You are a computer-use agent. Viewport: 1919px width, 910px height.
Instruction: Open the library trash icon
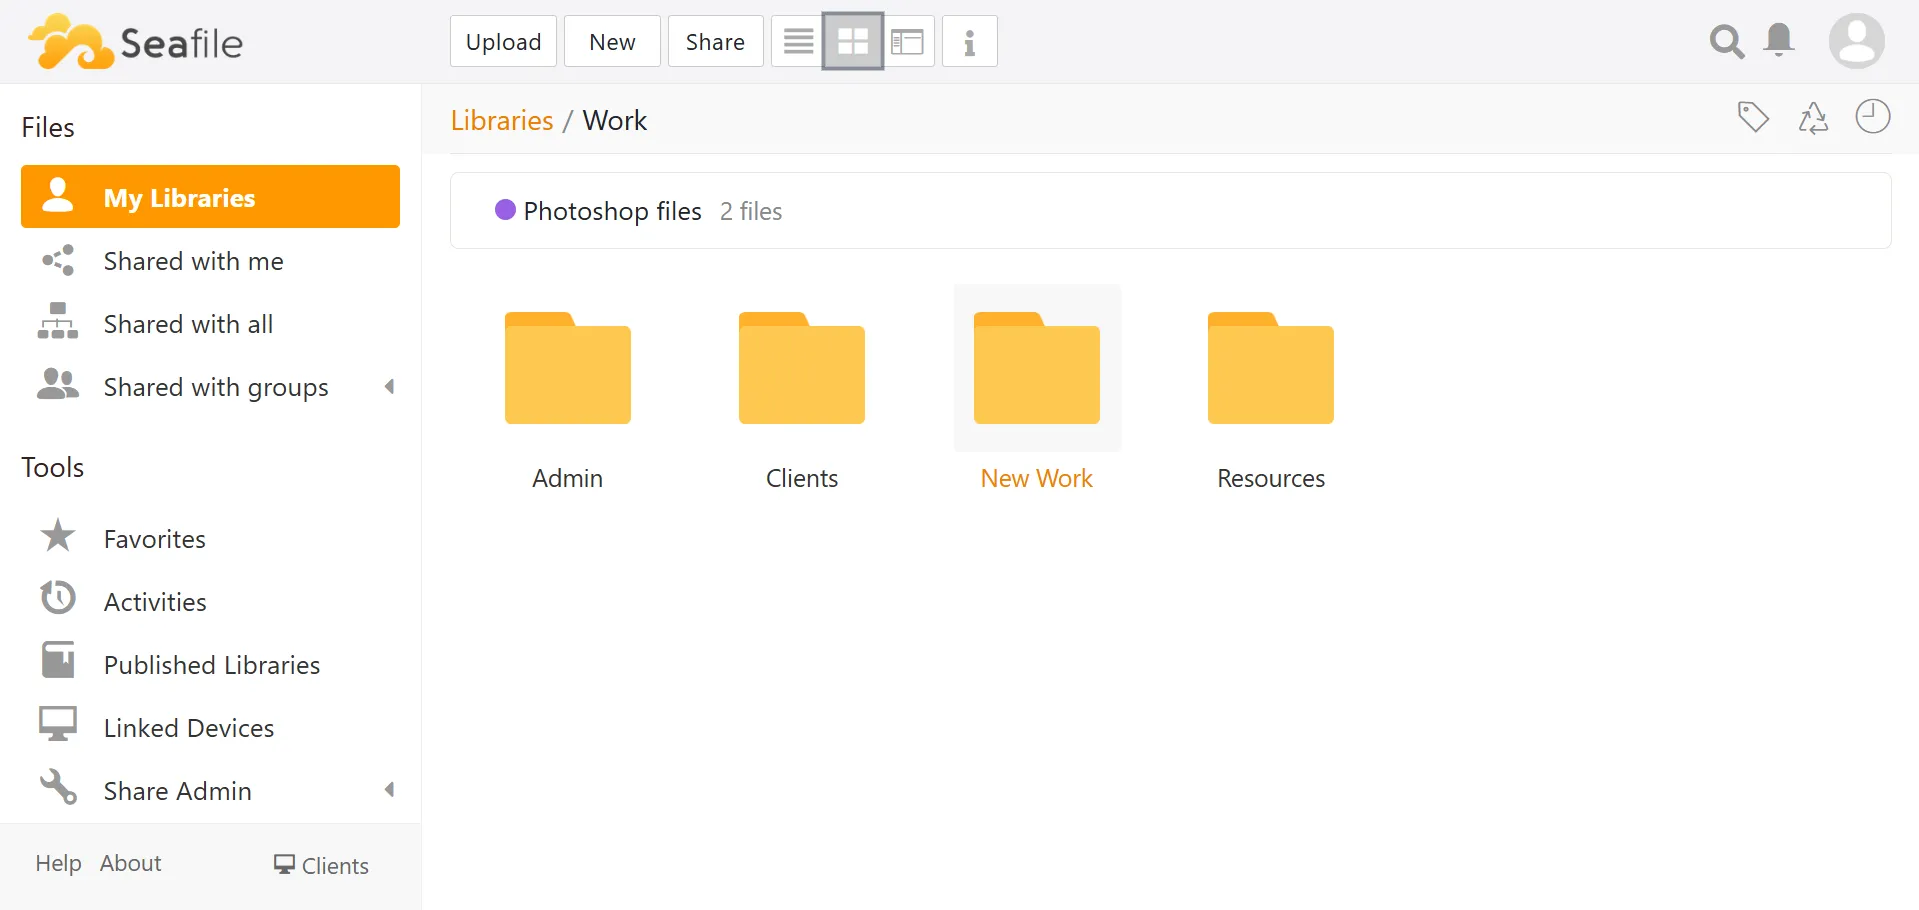point(1813,117)
